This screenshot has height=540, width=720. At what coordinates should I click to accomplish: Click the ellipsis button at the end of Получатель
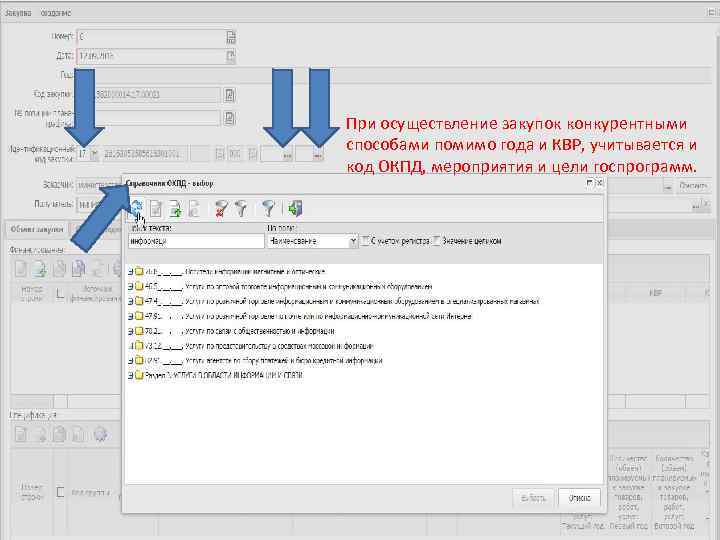click(698, 205)
